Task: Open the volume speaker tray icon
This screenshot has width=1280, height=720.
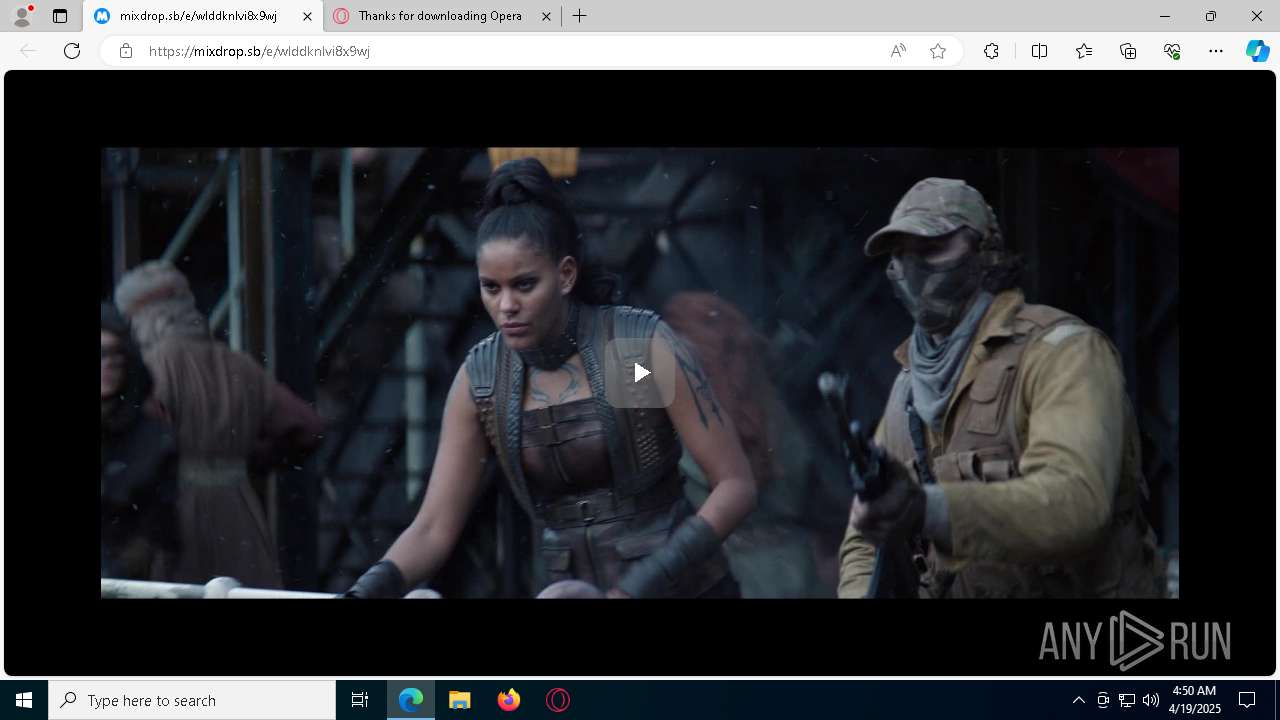Action: (1151, 700)
